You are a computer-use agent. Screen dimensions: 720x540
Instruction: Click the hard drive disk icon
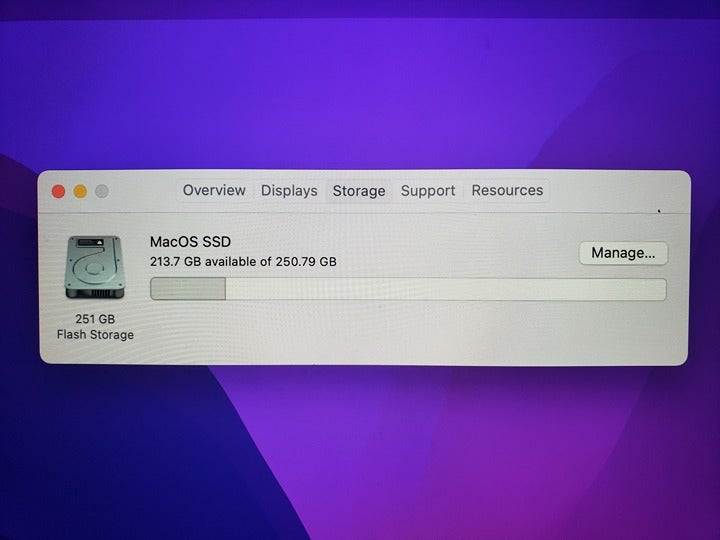[95, 267]
